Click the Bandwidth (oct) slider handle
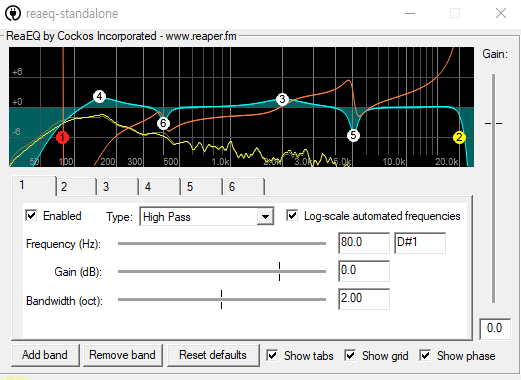 tap(221, 299)
